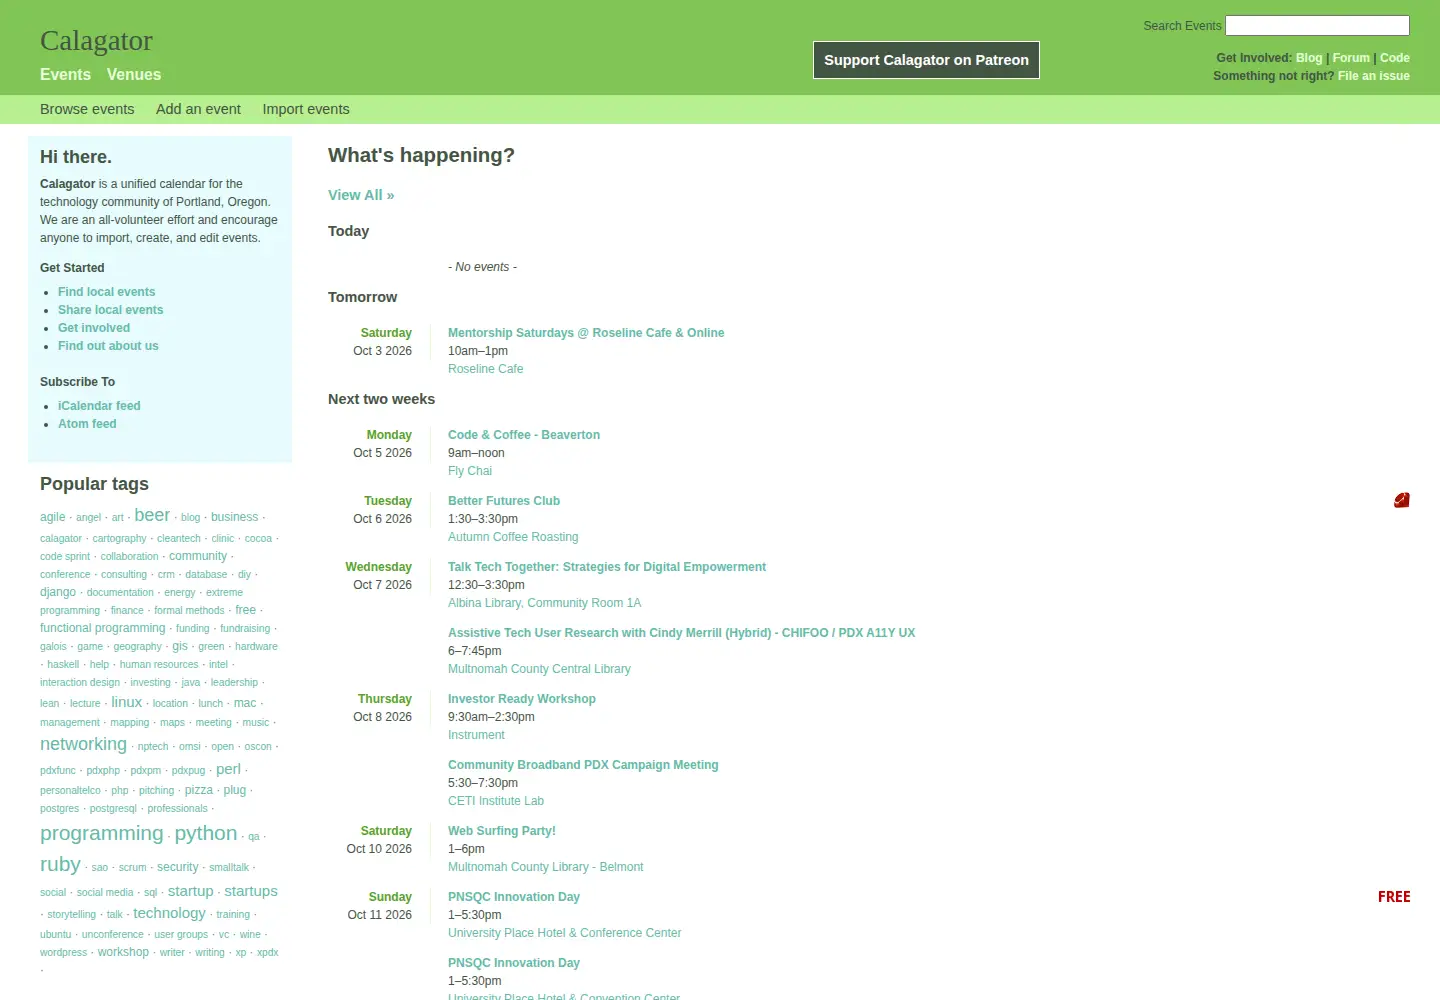Open Find local events in Get Started
The image size is (1440, 1000).
(x=107, y=292)
